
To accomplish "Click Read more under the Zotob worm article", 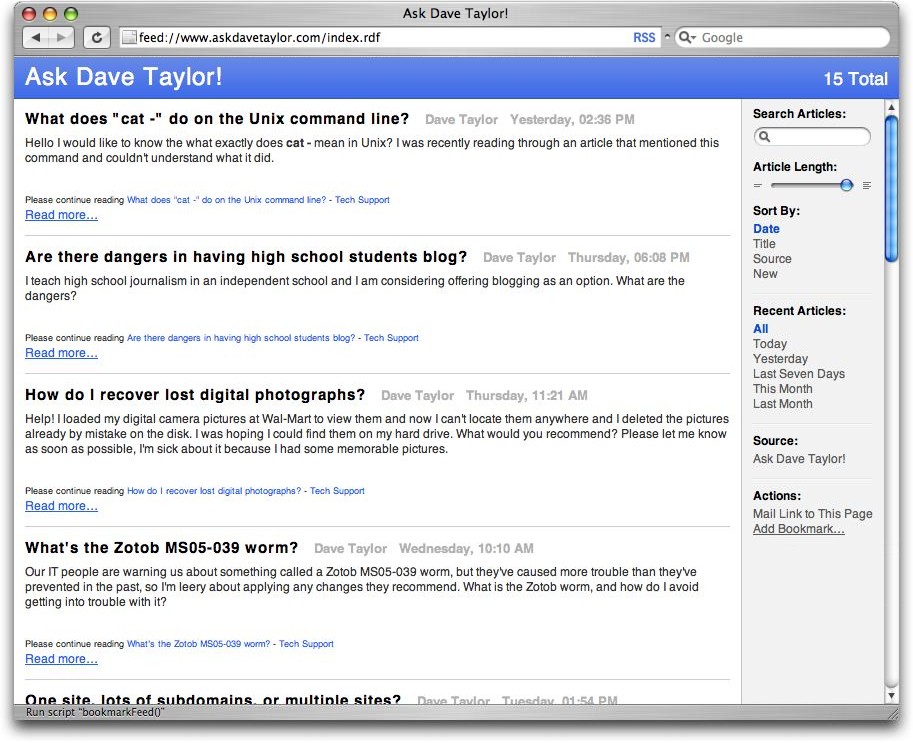I will [x=61, y=659].
